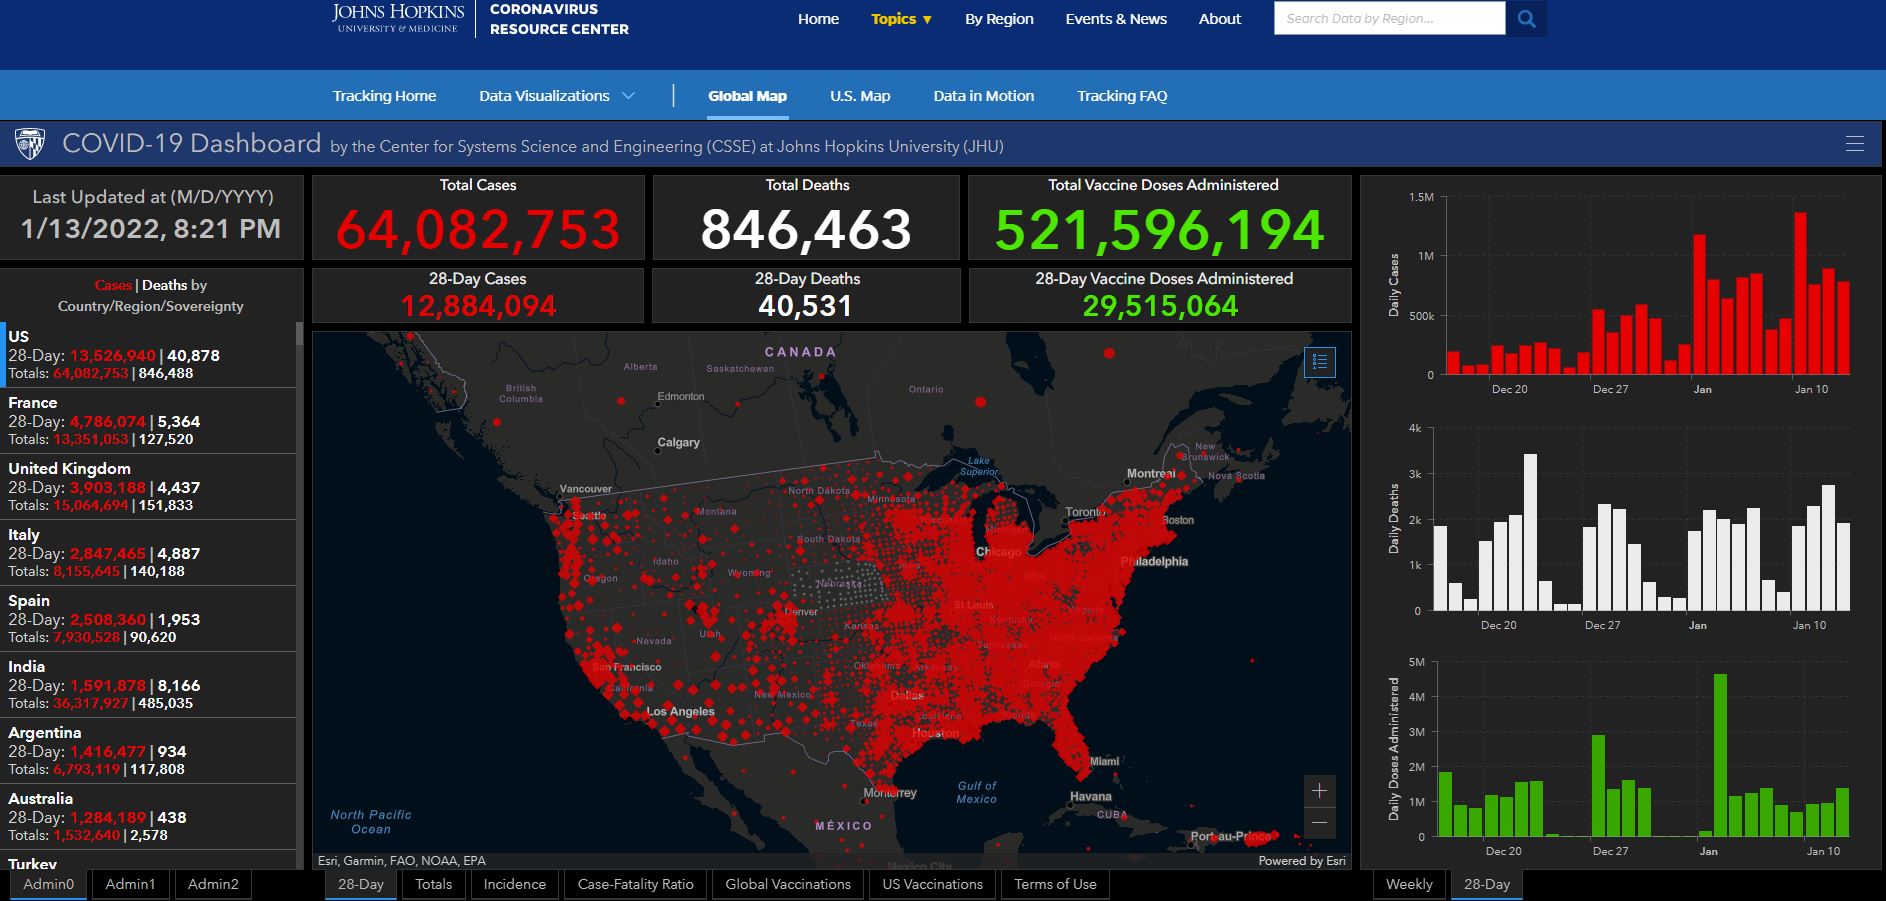This screenshot has width=1886, height=901.
Task: Click Los Angeles label on the map
Action: (x=681, y=712)
